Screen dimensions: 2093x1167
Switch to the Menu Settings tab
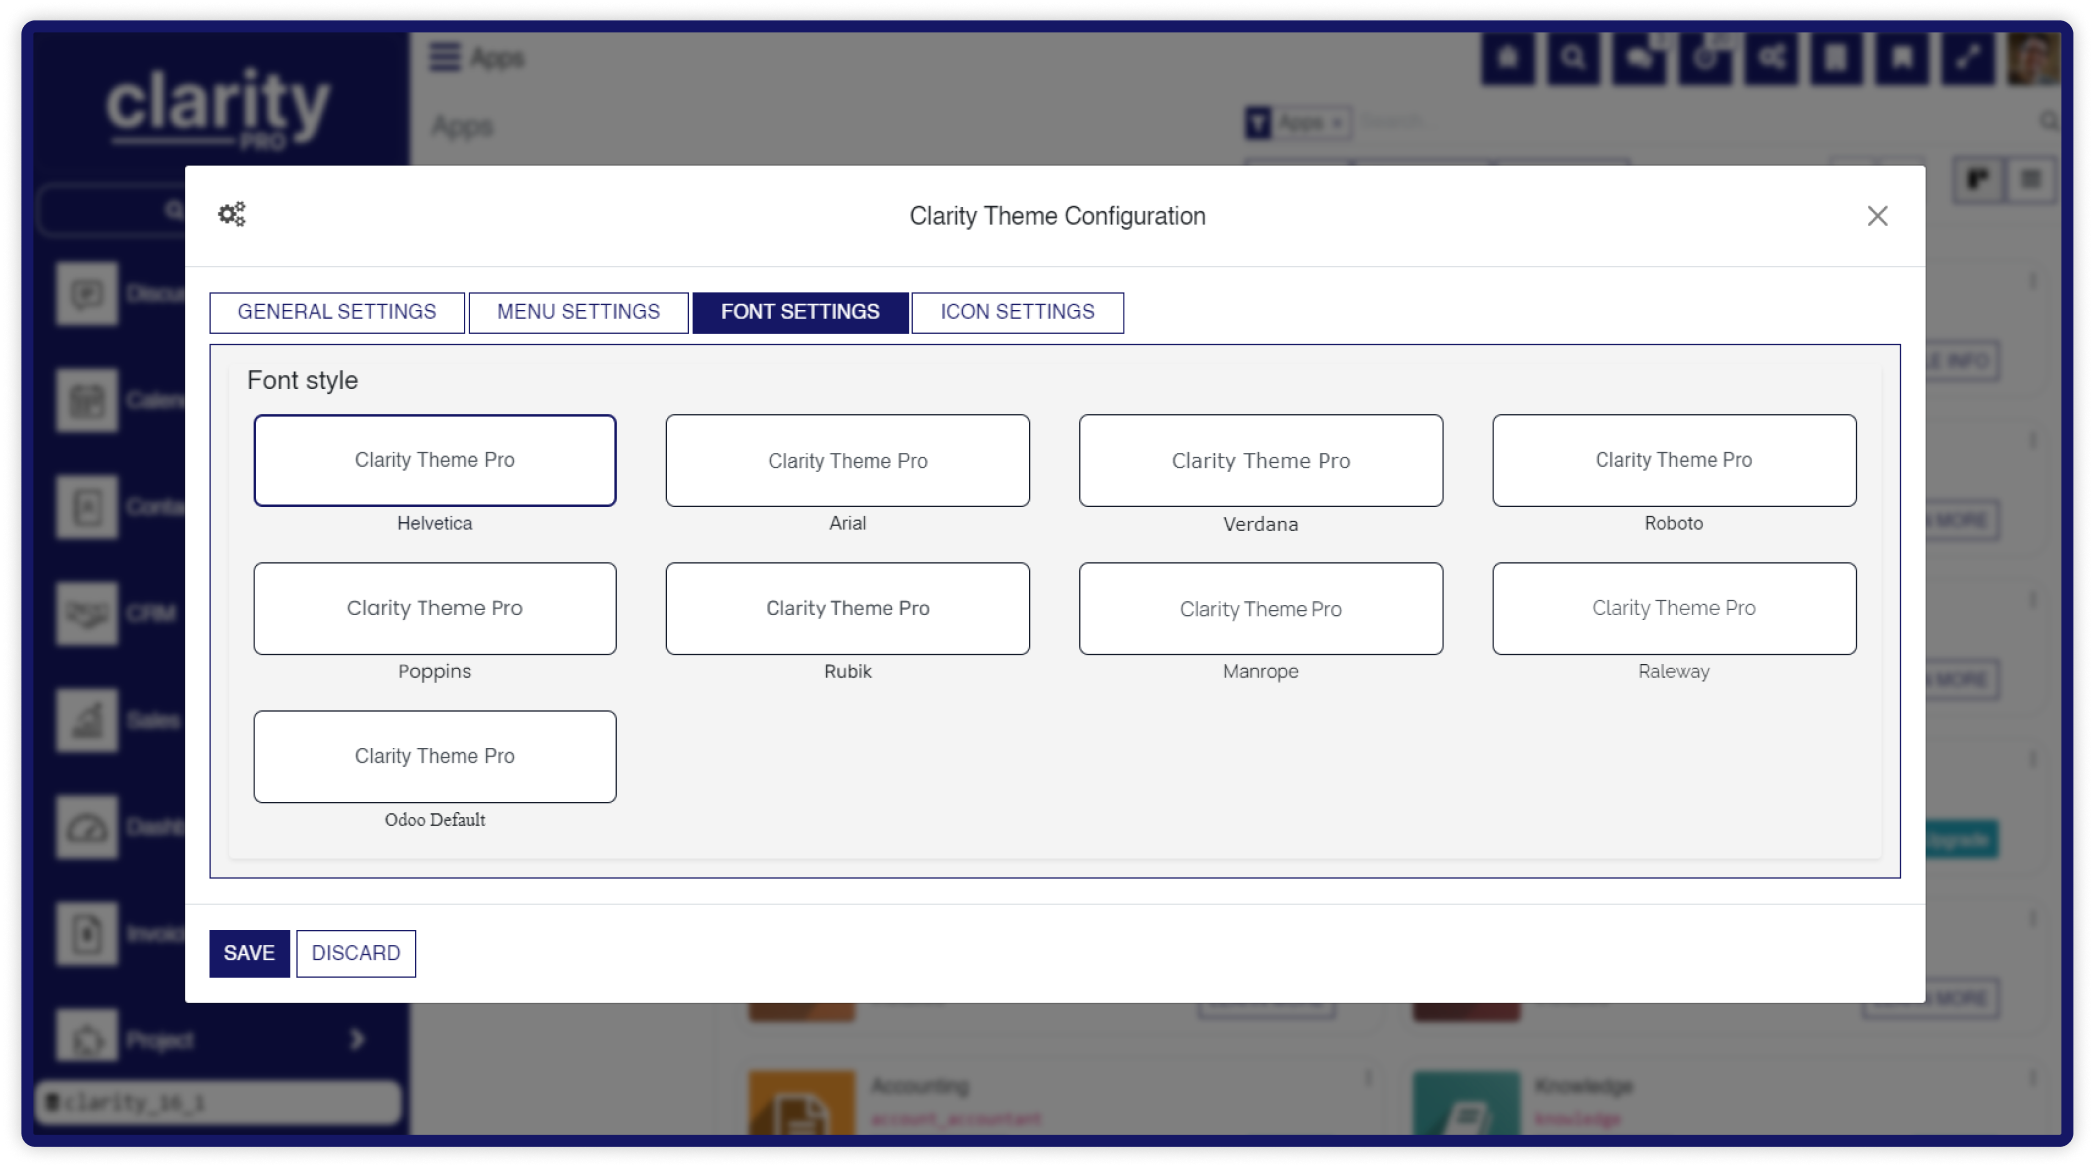coord(578,312)
